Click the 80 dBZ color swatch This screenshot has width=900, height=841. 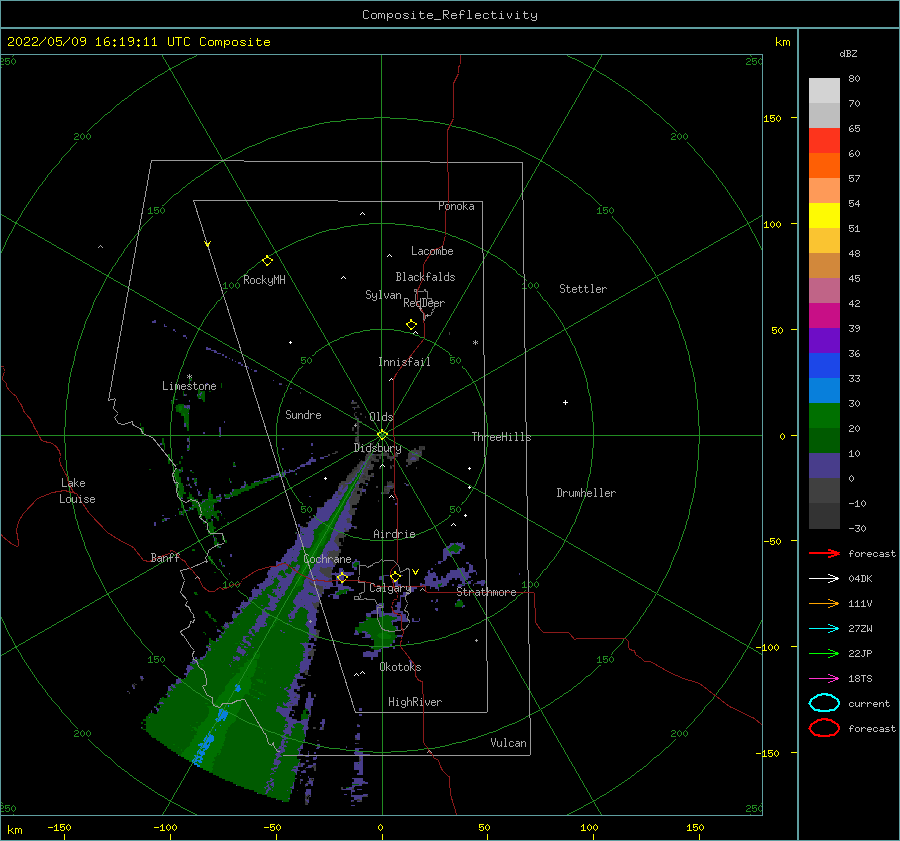pos(824,91)
